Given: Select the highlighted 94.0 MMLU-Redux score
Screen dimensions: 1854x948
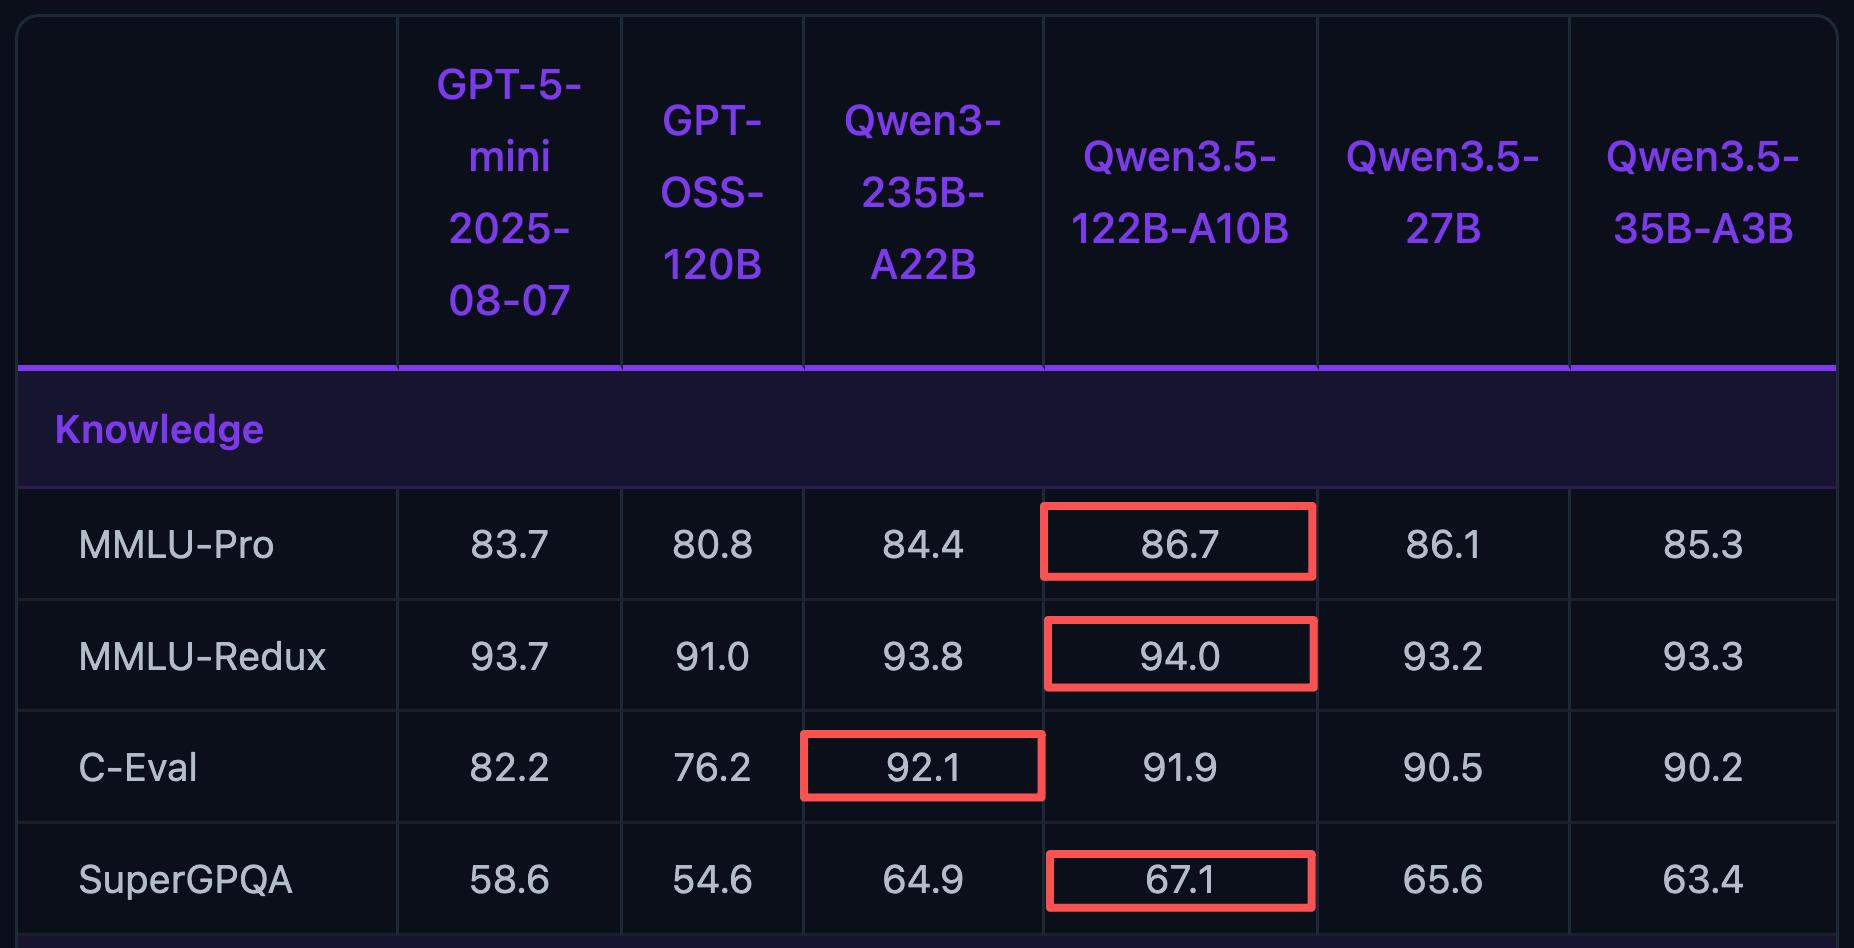Looking at the screenshot, I should coord(1179,656).
